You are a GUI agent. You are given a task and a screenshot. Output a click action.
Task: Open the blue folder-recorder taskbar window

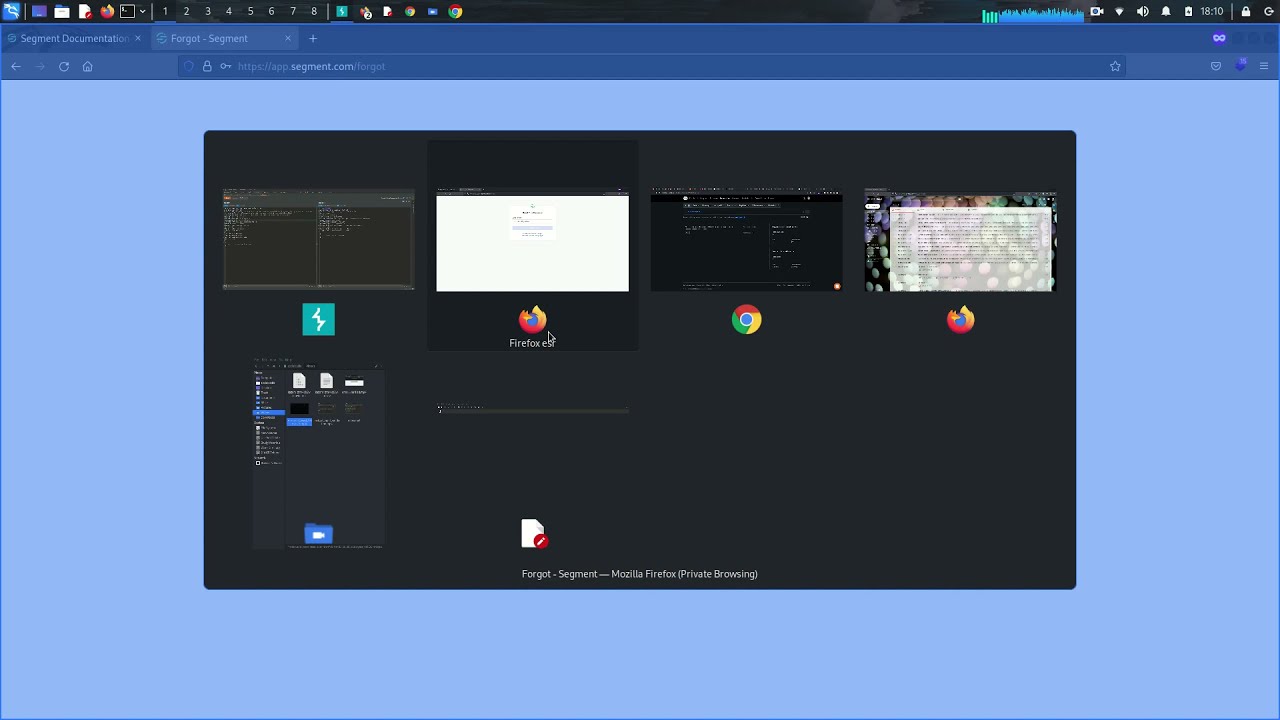(432, 12)
